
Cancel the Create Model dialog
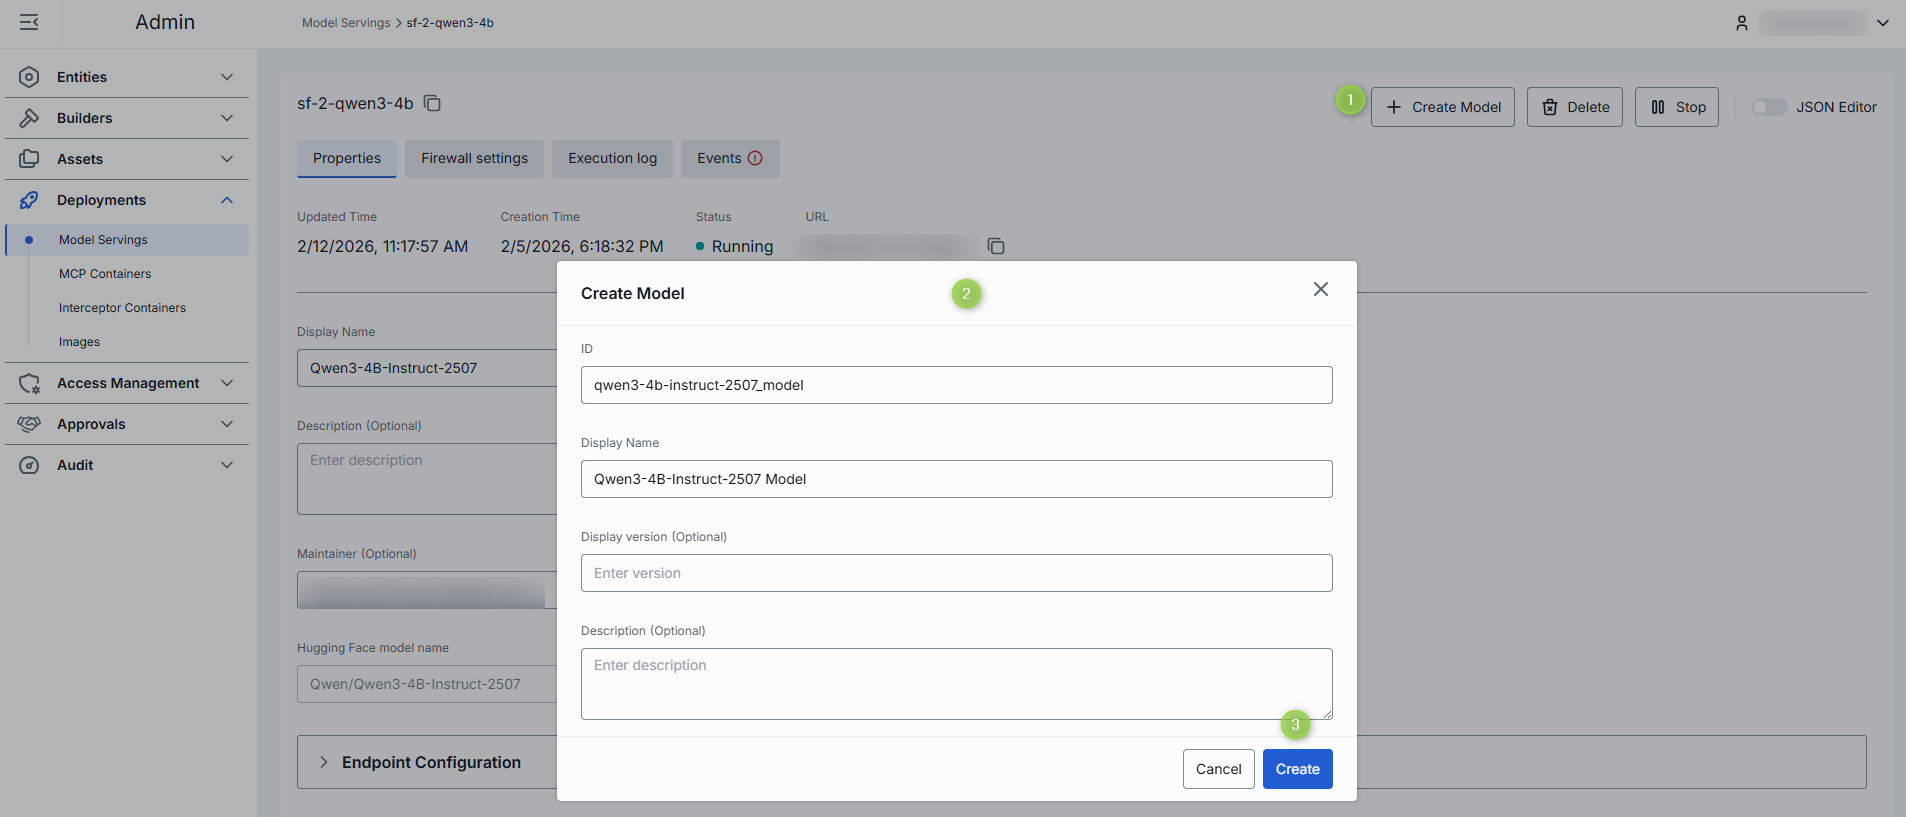pyautogui.click(x=1218, y=769)
